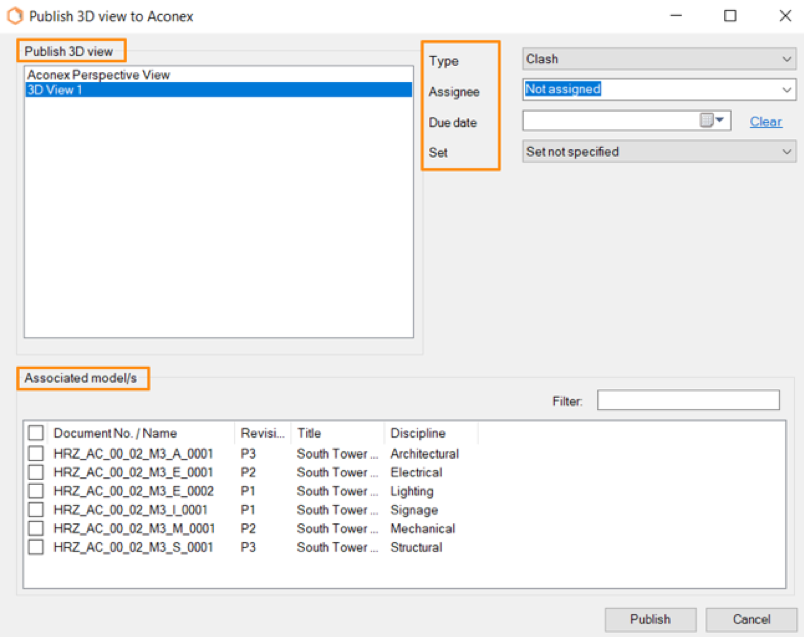Check the HRZ_AC_00_02_M3_E_0001 model checkbox
804x637 pixels.
pyautogui.click(x=36, y=472)
